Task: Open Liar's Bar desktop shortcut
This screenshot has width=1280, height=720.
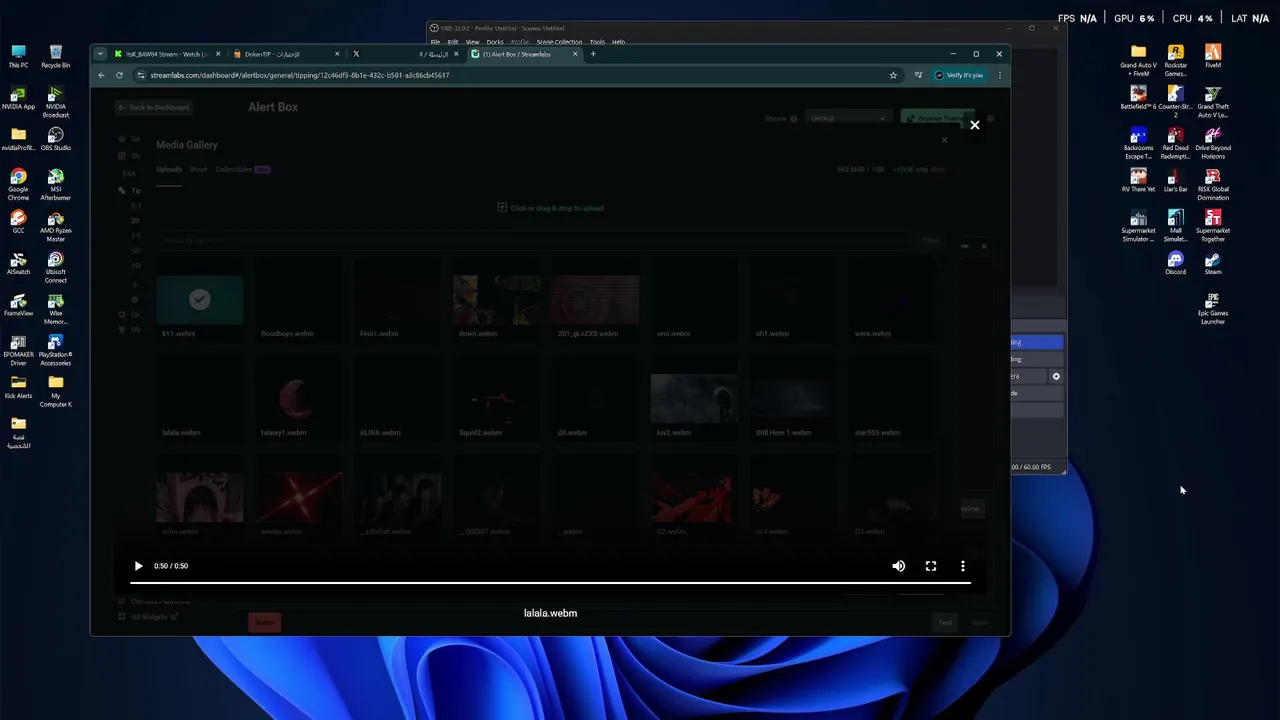Action: coord(1175,180)
